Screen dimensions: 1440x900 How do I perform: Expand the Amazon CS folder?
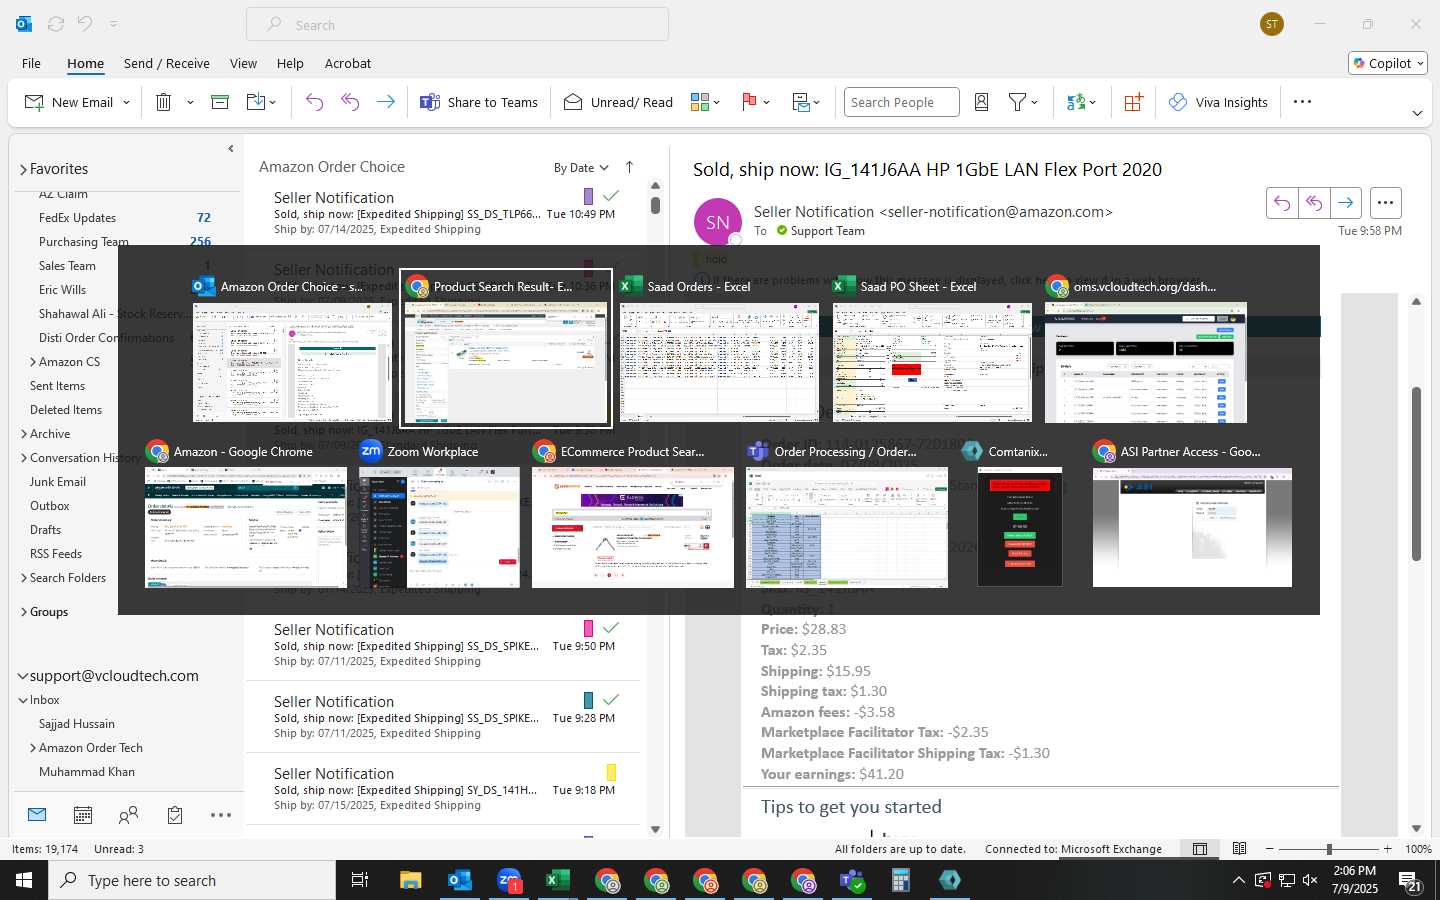click(33, 362)
